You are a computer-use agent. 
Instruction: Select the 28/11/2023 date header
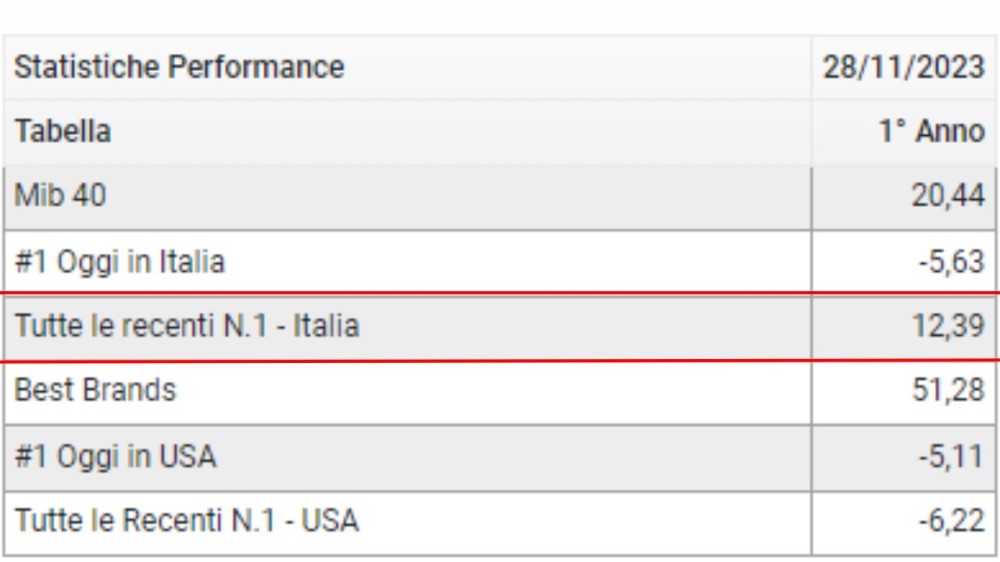click(x=903, y=68)
